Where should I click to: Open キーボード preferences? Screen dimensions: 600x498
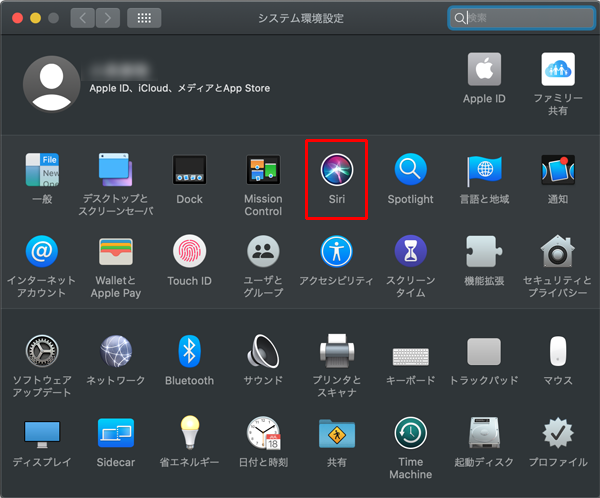point(411,356)
